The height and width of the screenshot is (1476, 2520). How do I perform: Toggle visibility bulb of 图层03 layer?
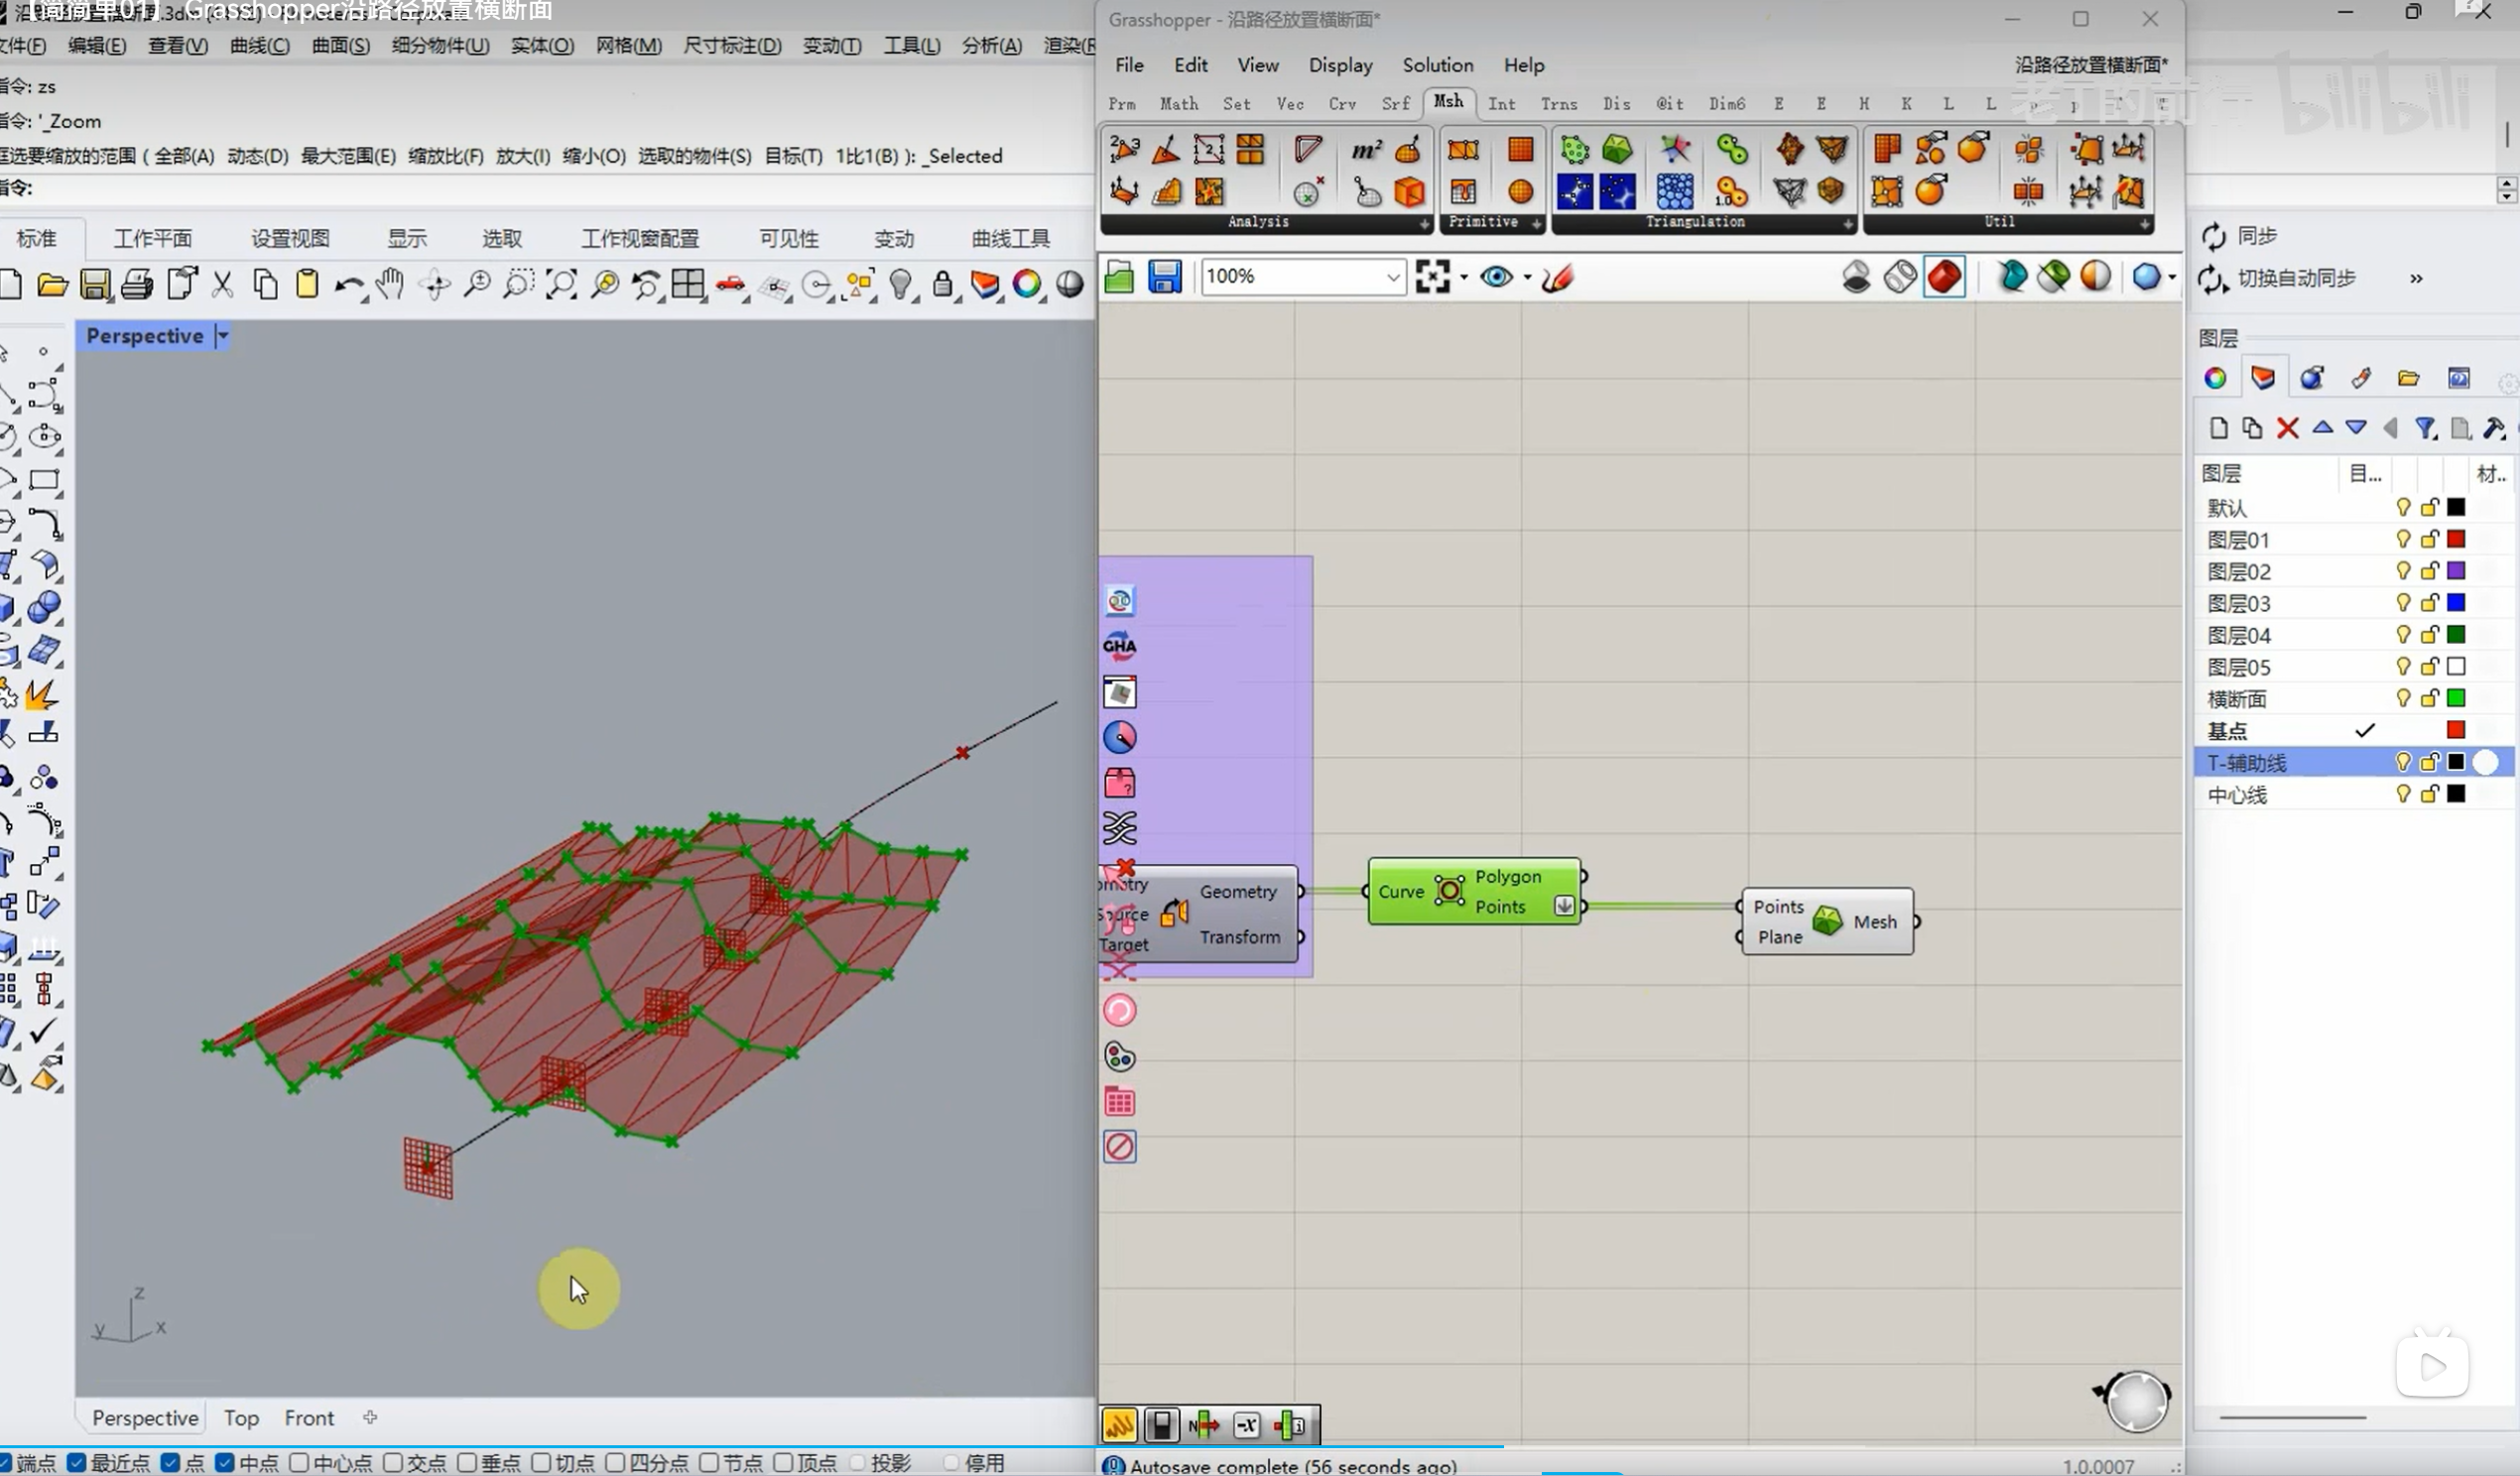point(2403,603)
